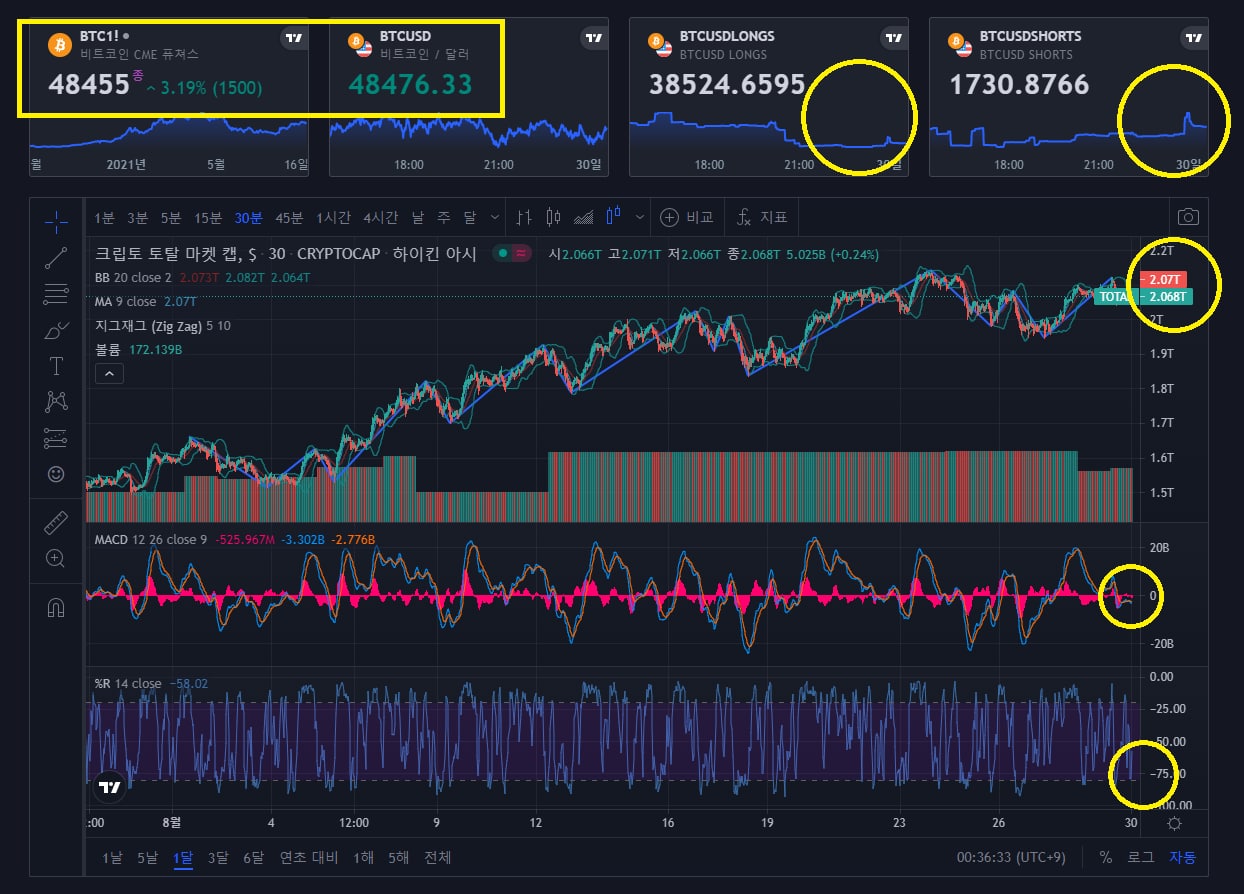Set date range to 연초 대비

[x=309, y=857]
